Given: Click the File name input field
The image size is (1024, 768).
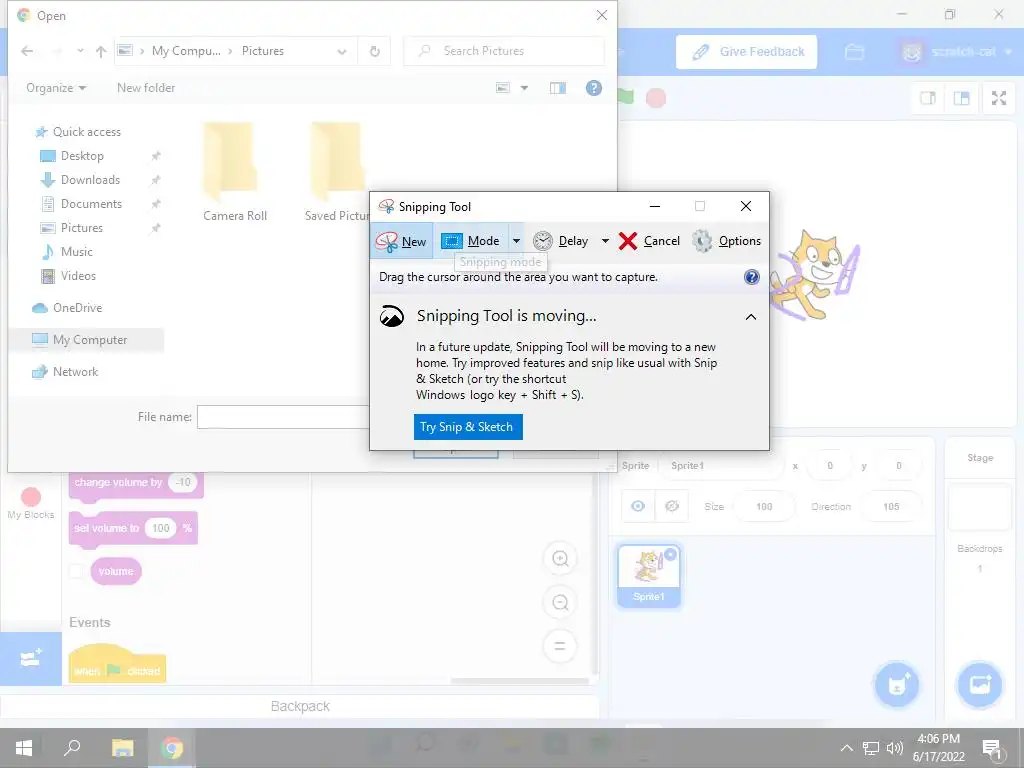Looking at the screenshot, I should coord(283,417).
